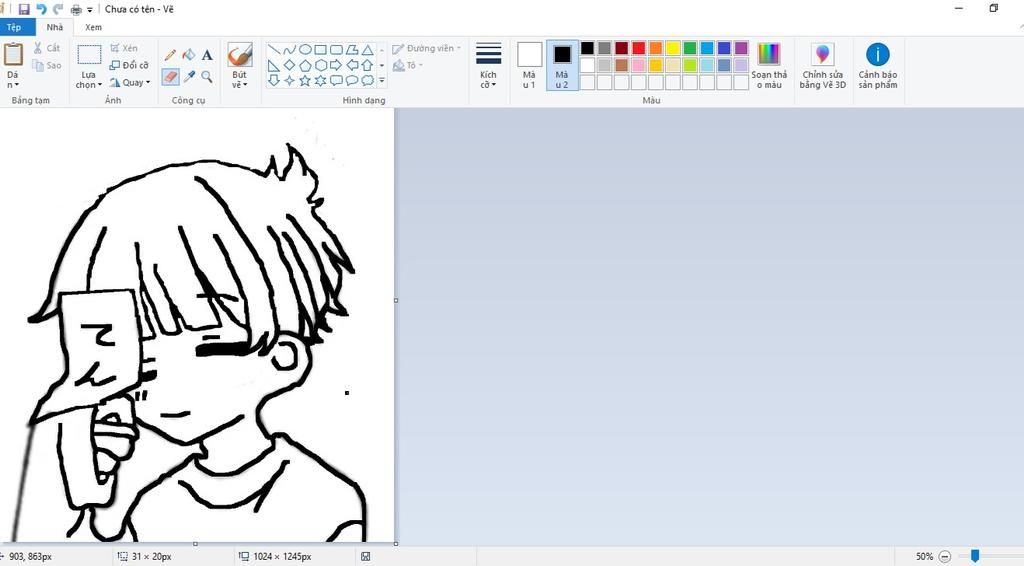Click the Save icon in the title bar
1024x566 pixels.
[x=24, y=9]
